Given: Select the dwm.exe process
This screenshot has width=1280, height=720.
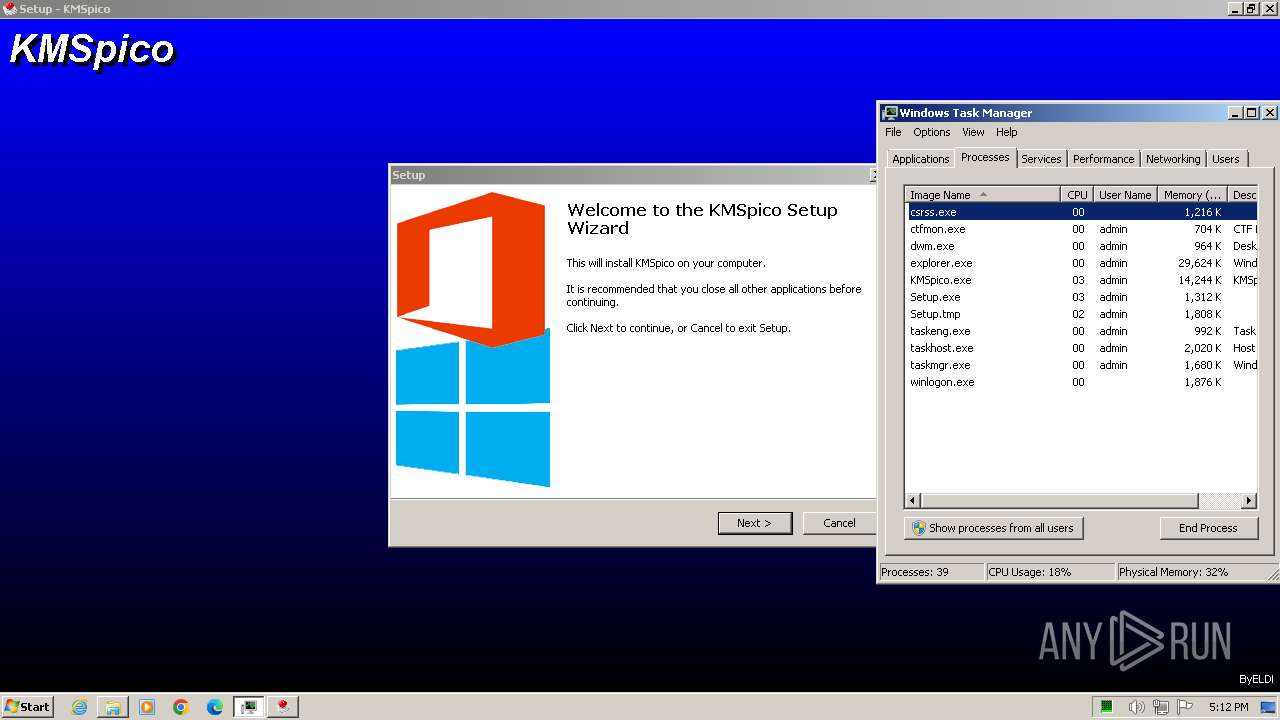Looking at the screenshot, I should point(1081,246).
